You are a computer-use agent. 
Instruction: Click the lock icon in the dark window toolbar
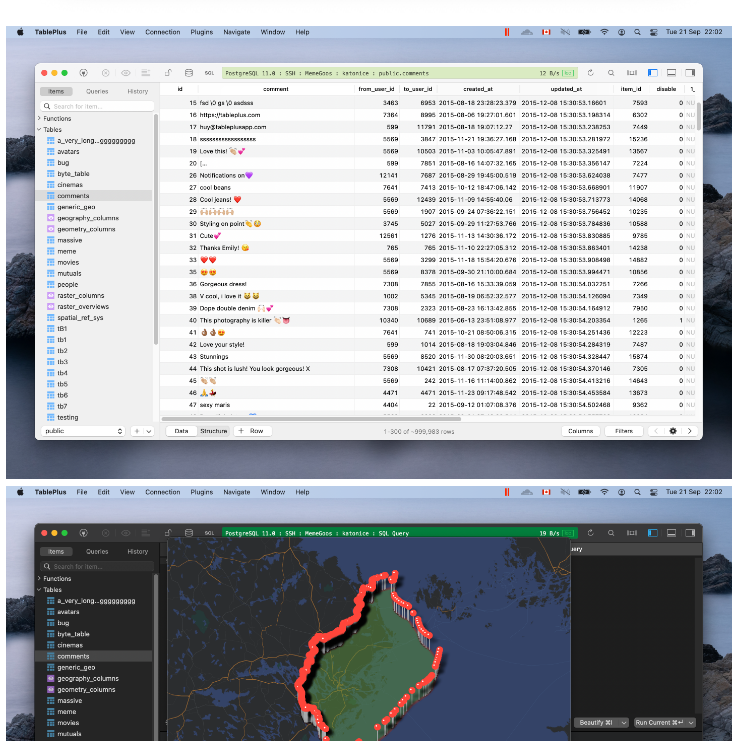coord(168,533)
